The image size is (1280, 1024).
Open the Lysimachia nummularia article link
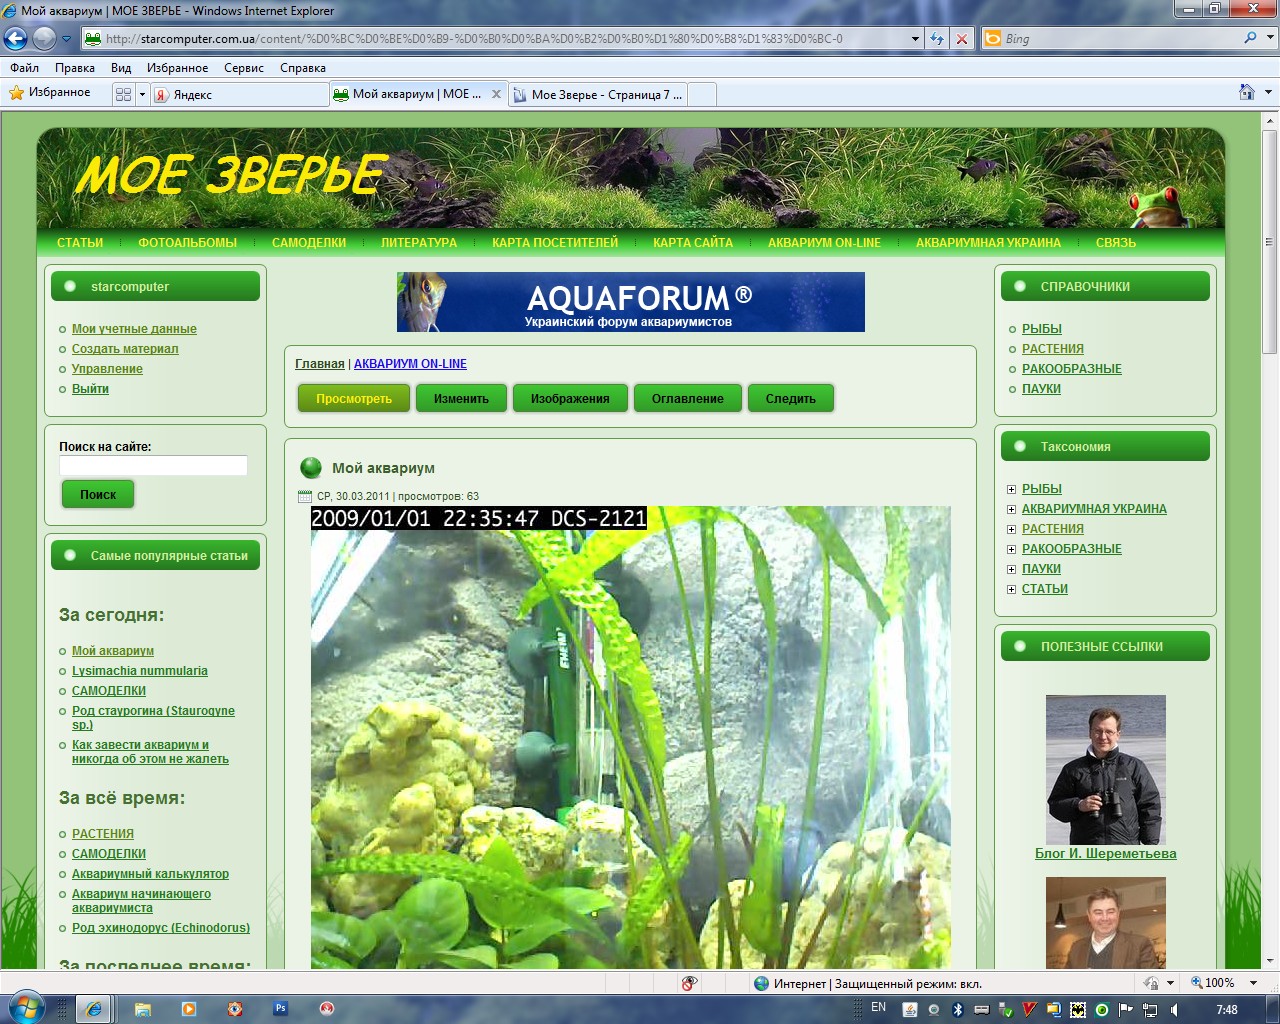point(140,671)
